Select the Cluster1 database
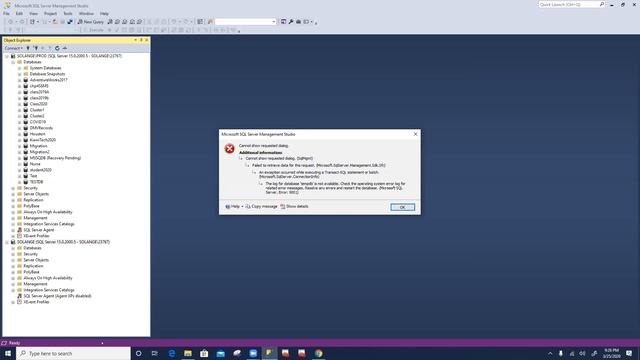 tap(37, 110)
